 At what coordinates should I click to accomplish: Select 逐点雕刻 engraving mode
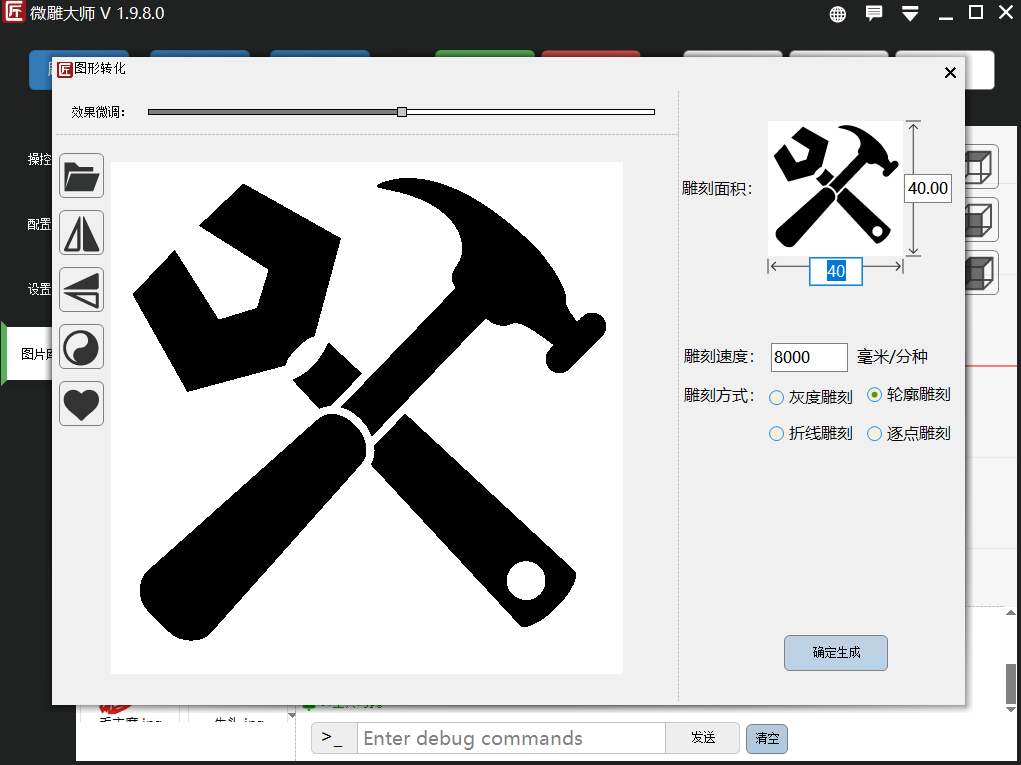tap(909, 434)
